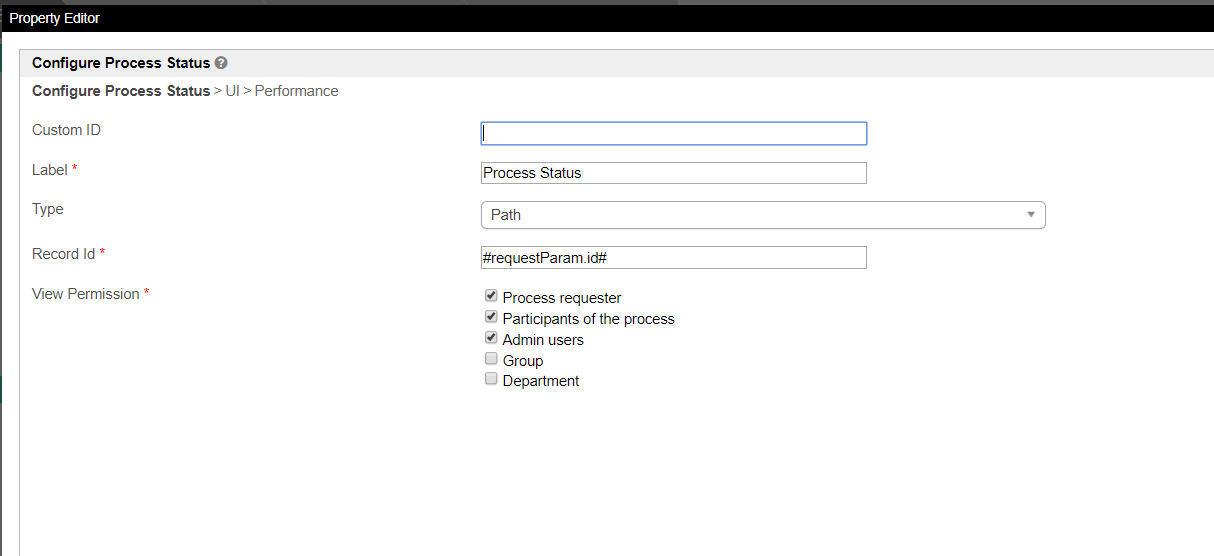
Task: Disable the Admin users permission
Action: tap(491, 338)
